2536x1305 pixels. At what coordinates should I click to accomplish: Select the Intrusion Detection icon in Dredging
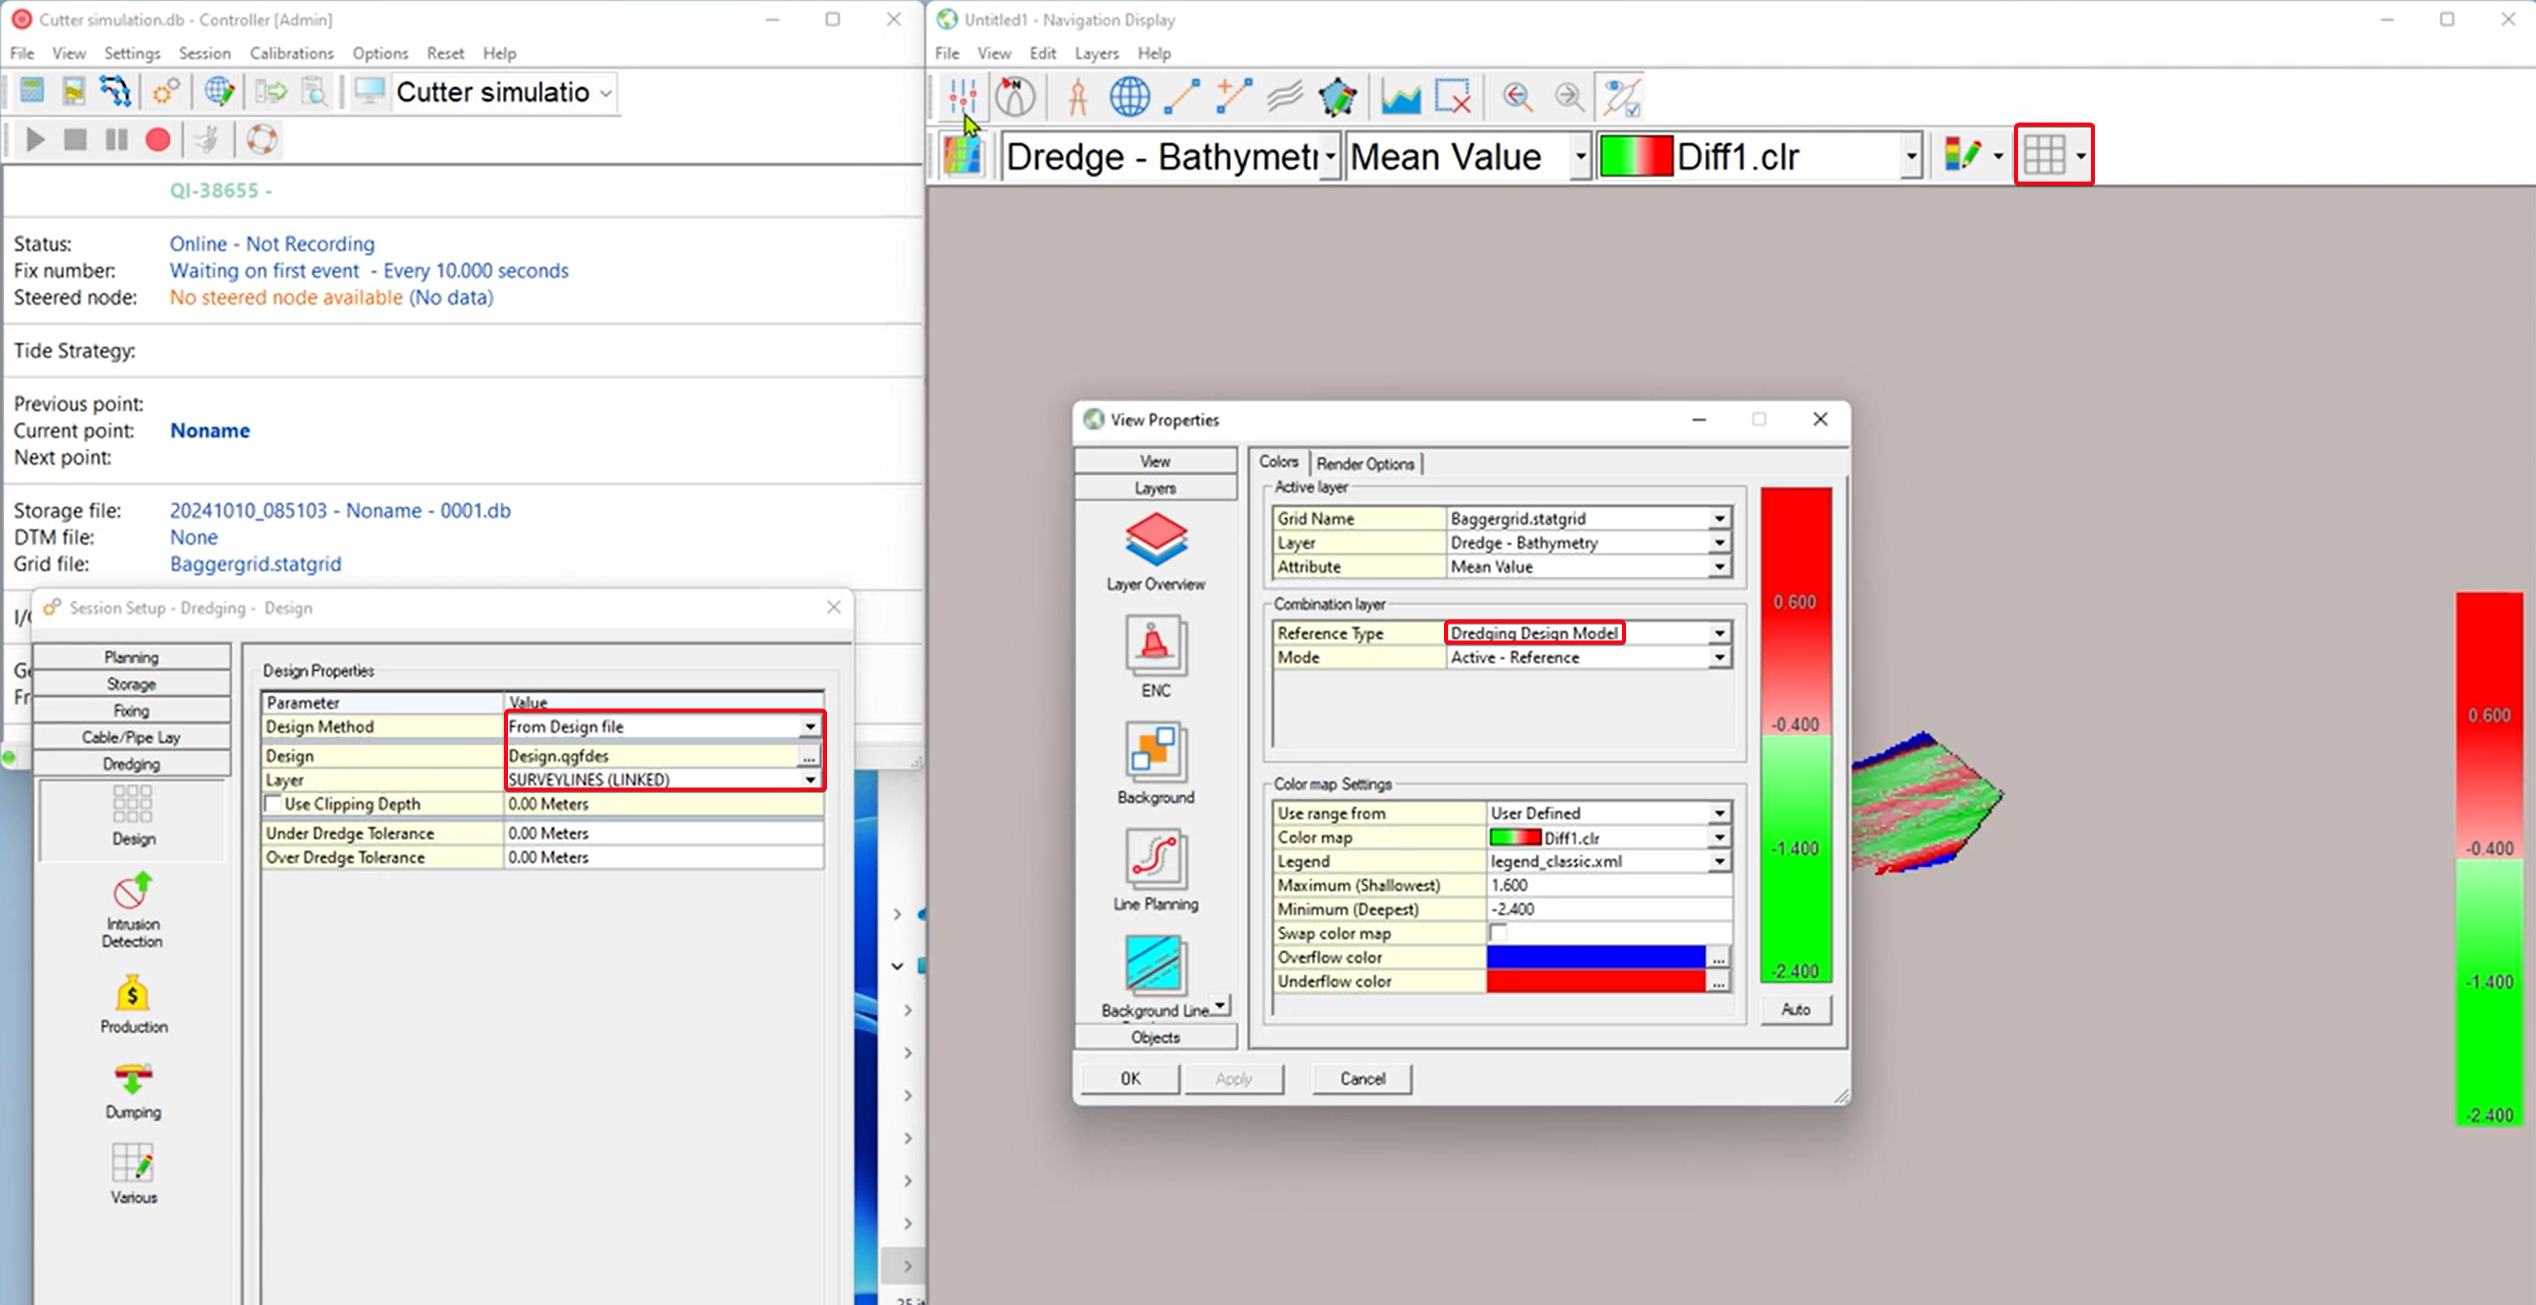(x=132, y=891)
